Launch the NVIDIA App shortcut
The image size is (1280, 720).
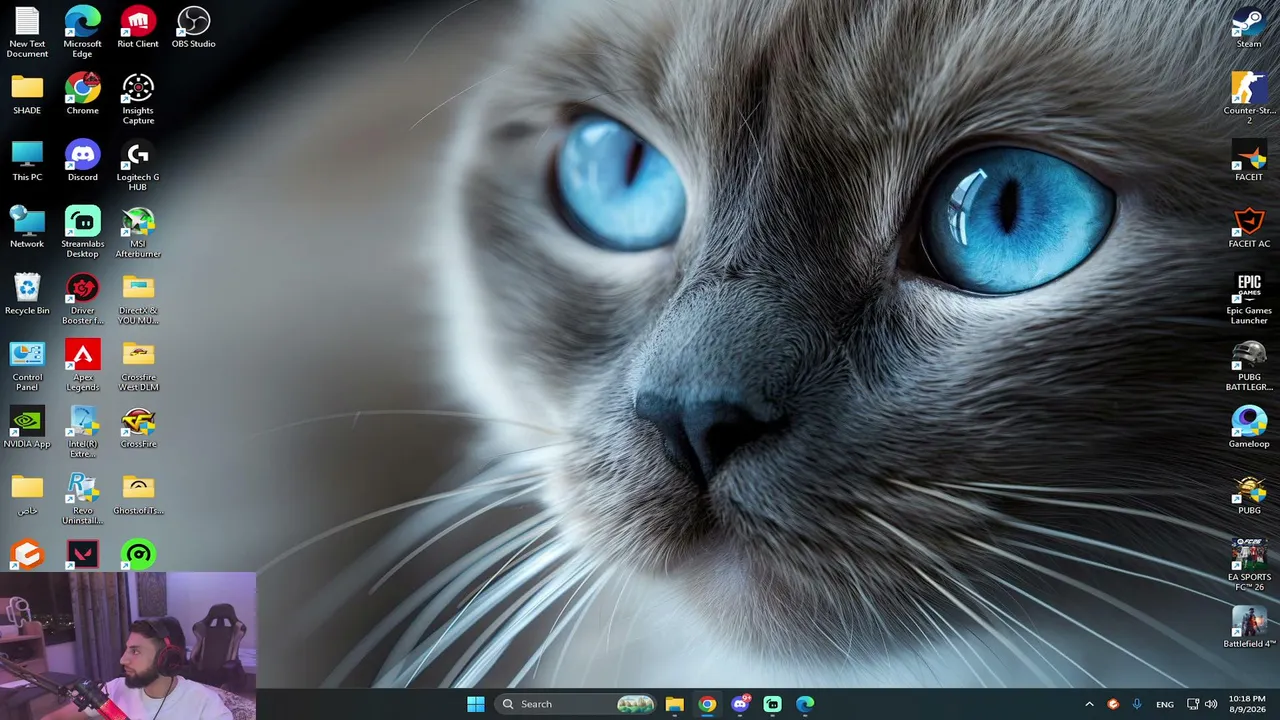click(27, 428)
